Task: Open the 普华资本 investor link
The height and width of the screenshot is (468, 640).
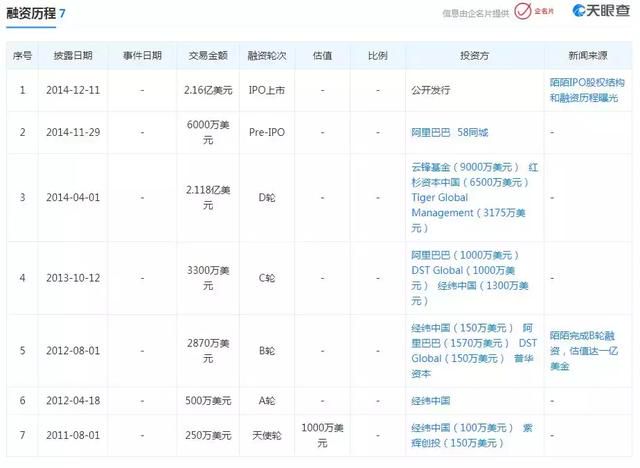Action: point(473,366)
